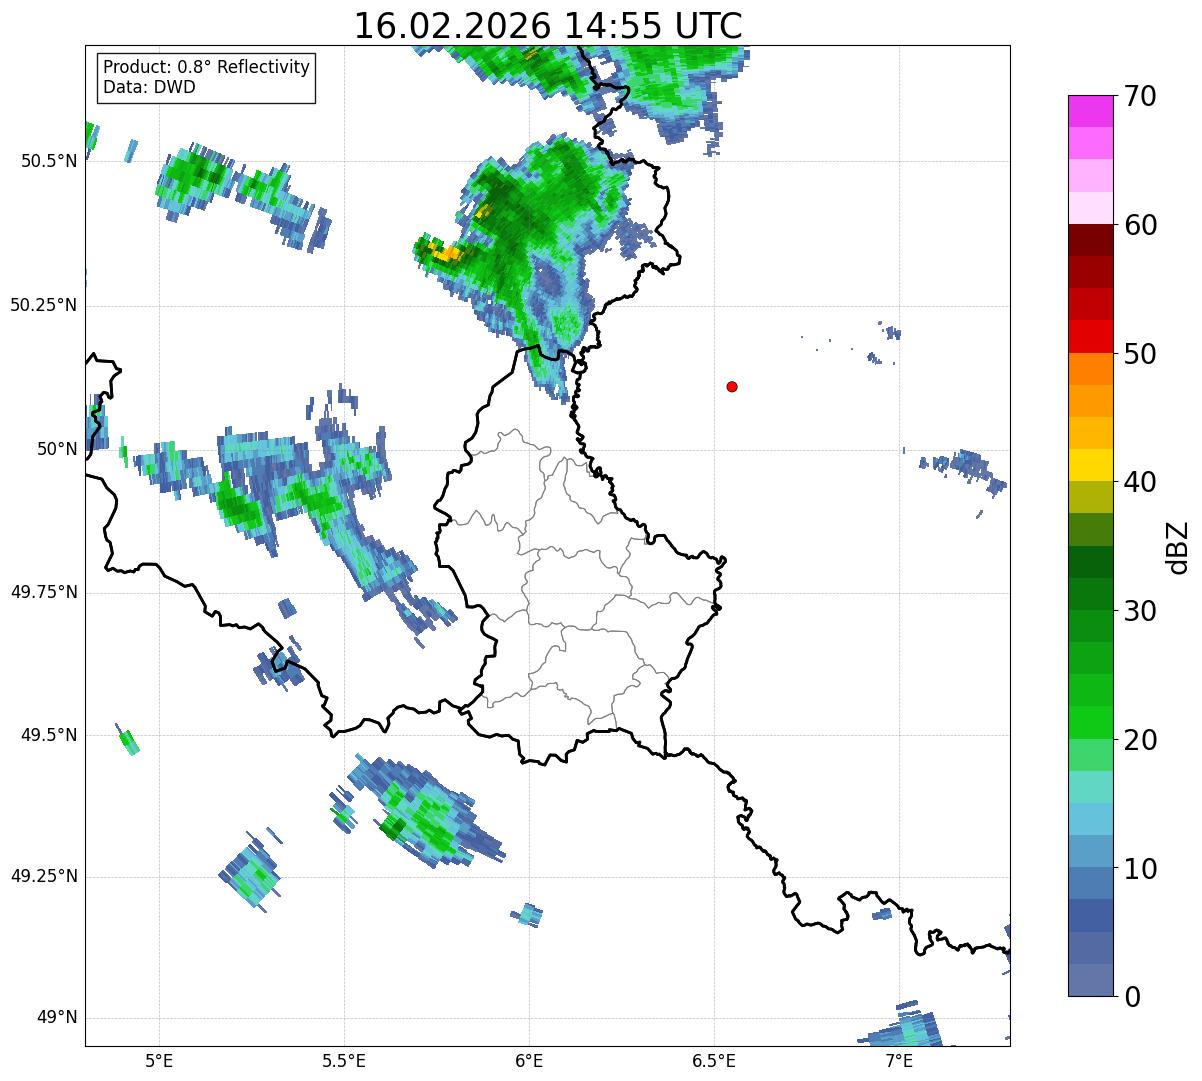Click the 49°N latitude label

pyautogui.click(x=58, y=1018)
